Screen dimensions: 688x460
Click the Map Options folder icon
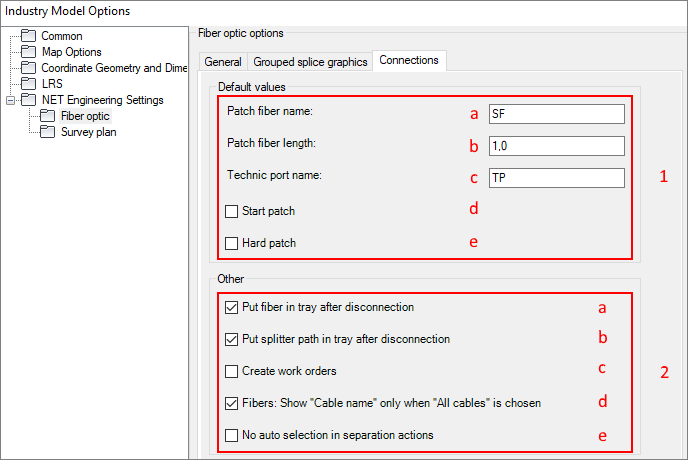coord(29,52)
